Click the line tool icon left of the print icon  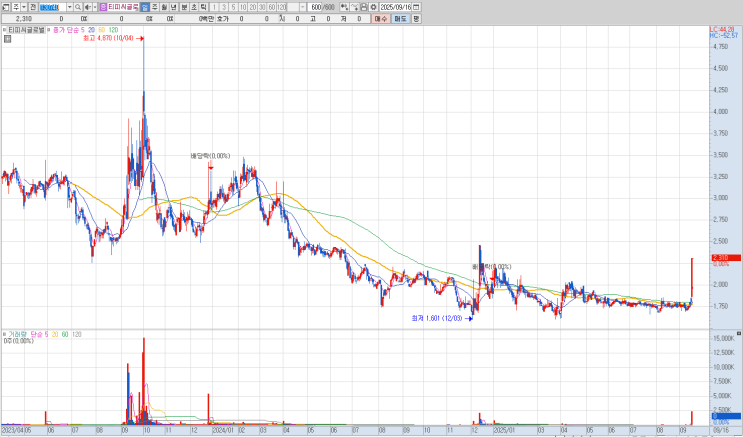click(354, 7)
